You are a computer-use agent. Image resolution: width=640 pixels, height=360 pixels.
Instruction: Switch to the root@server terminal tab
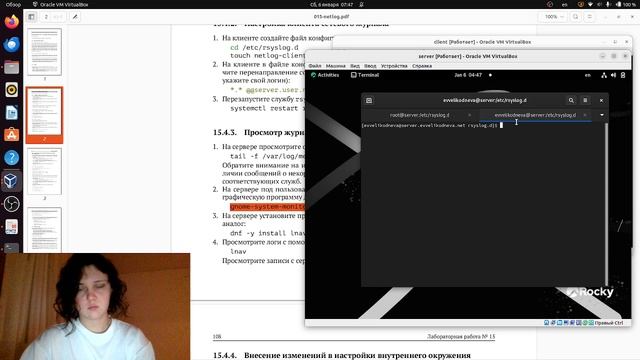pos(419,115)
